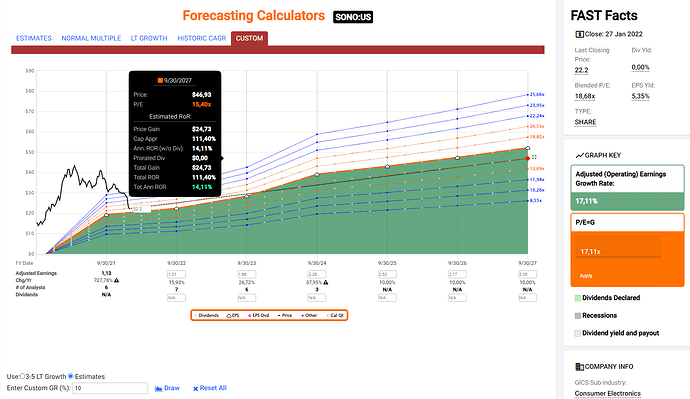This screenshot has width=690, height=399.
Task: Click Last Closing Price value 22.2
Action: [x=581, y=70]
